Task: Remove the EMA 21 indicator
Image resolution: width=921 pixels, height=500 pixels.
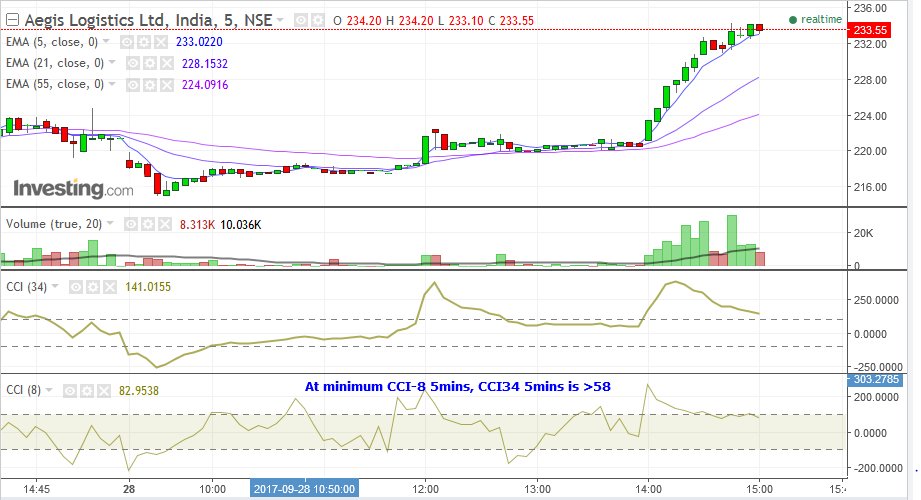Action: coord(167,63)
